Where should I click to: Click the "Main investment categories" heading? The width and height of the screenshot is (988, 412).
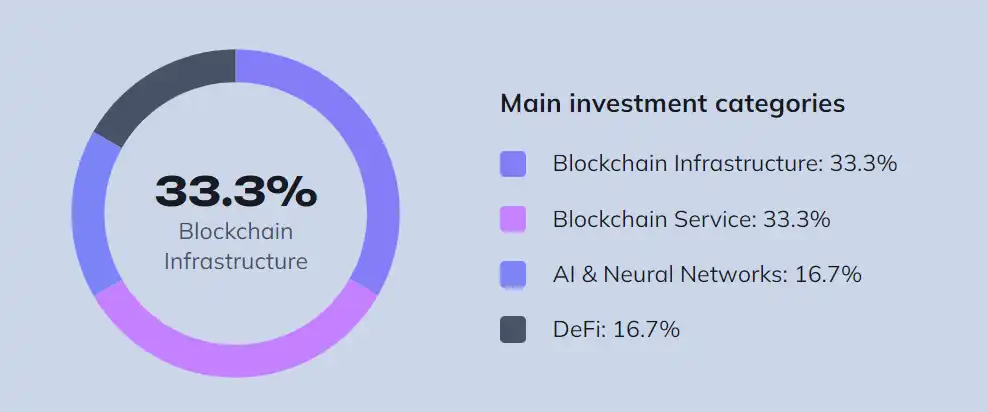point(673,103)
